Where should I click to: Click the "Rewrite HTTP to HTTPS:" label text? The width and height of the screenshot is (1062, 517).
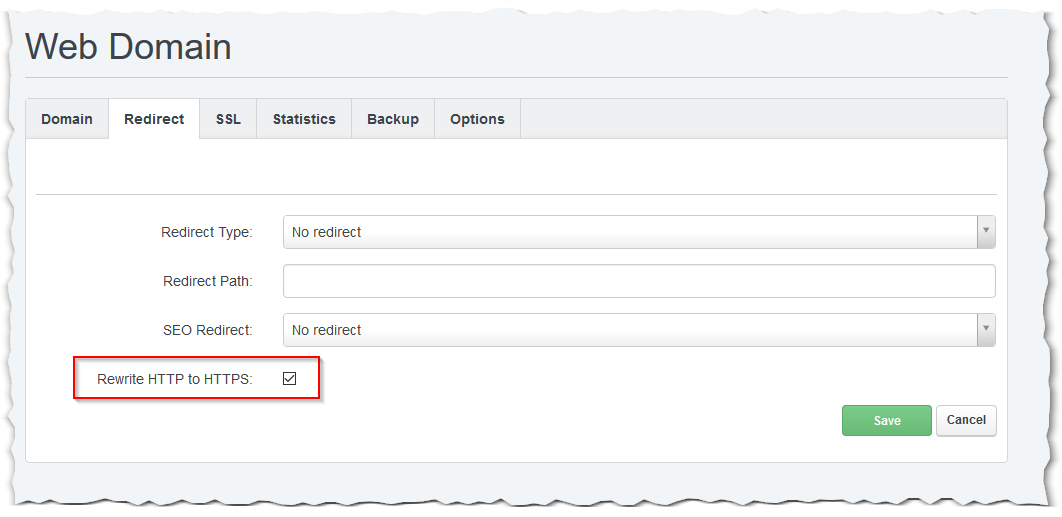[174, 379]
